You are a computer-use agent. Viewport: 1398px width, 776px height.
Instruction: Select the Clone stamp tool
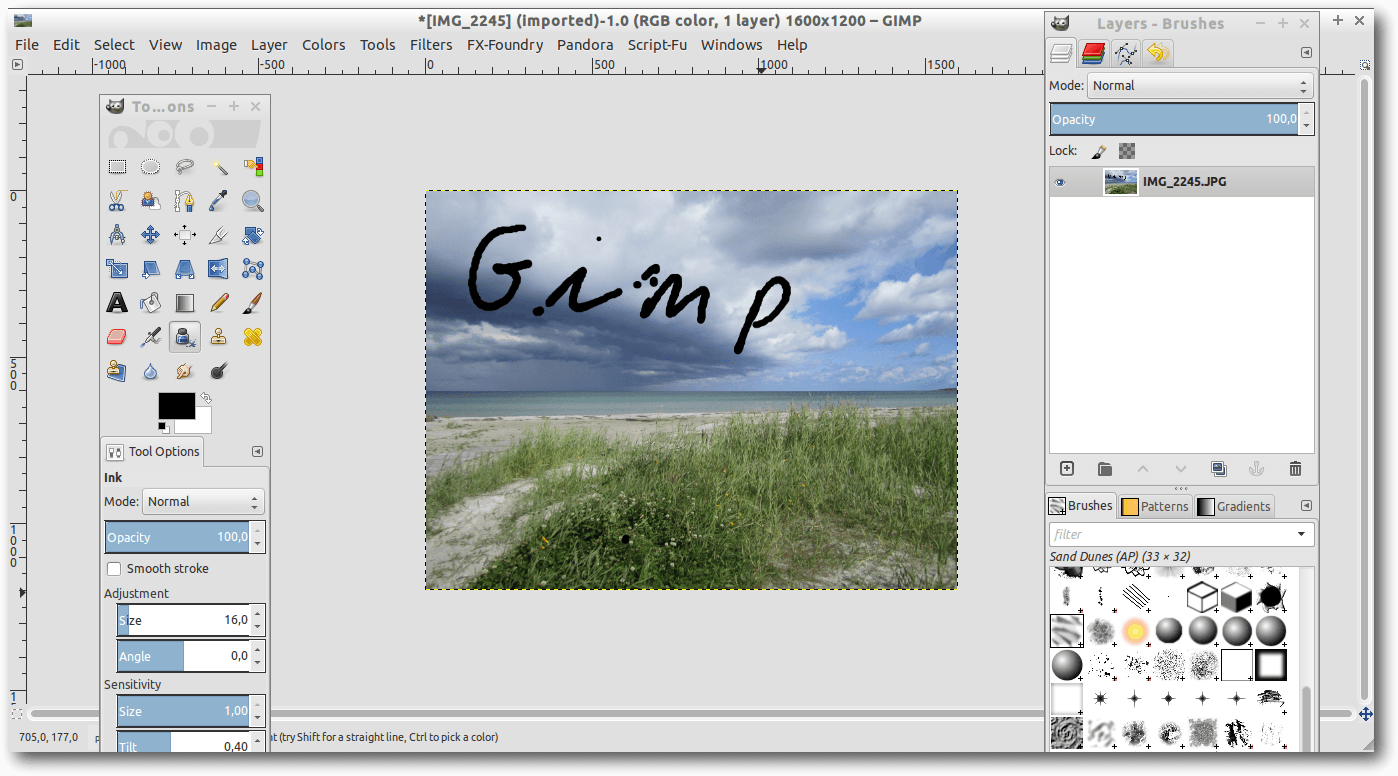[x=219, y=337]
